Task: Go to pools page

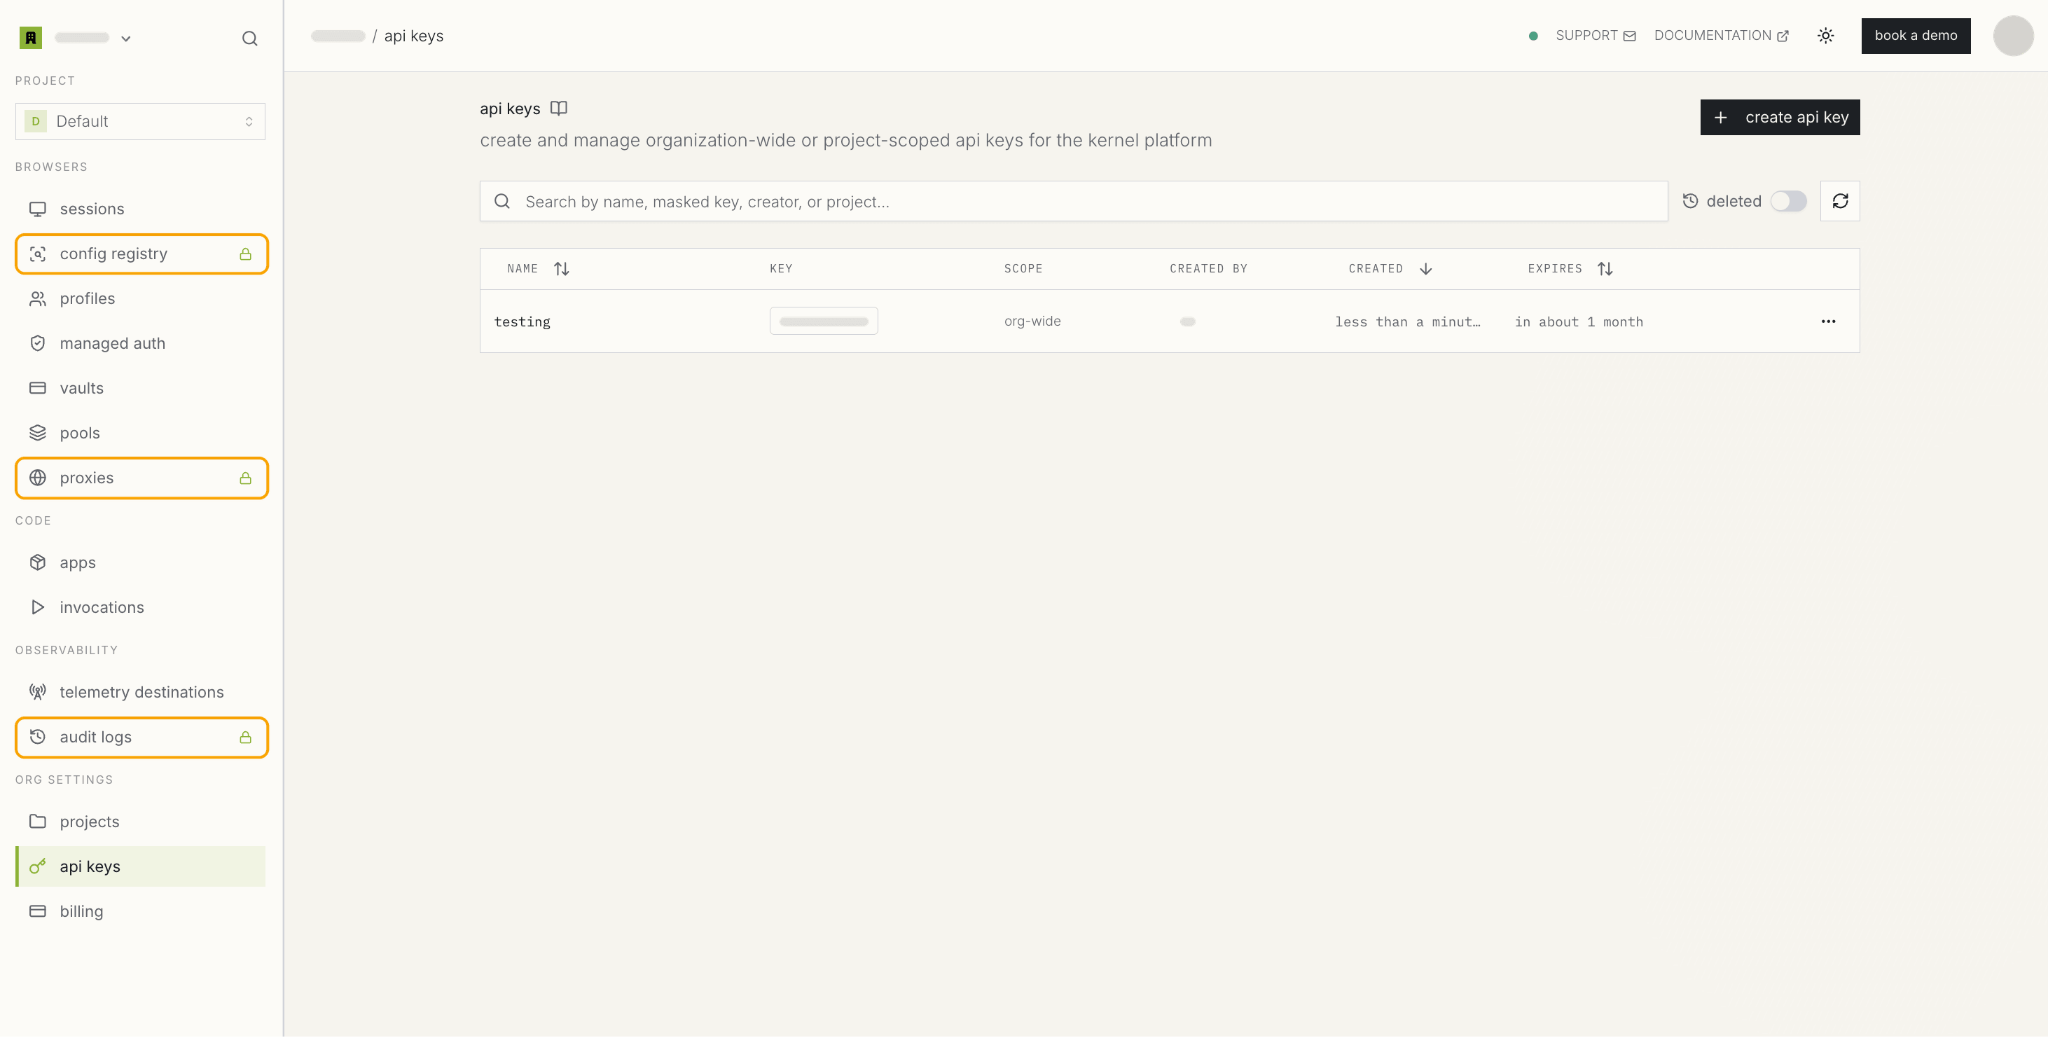Action: pyautogui.click(x=141, y=433)
